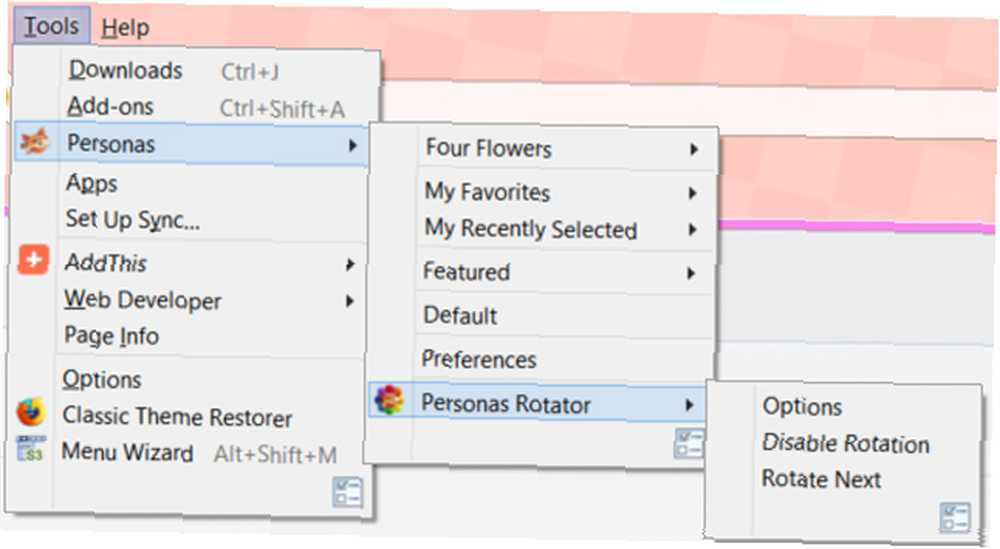Click Rotate Next persona
Image resolution: width=1000 pixels, height=549 pixels.
click(x=821, y=479)
